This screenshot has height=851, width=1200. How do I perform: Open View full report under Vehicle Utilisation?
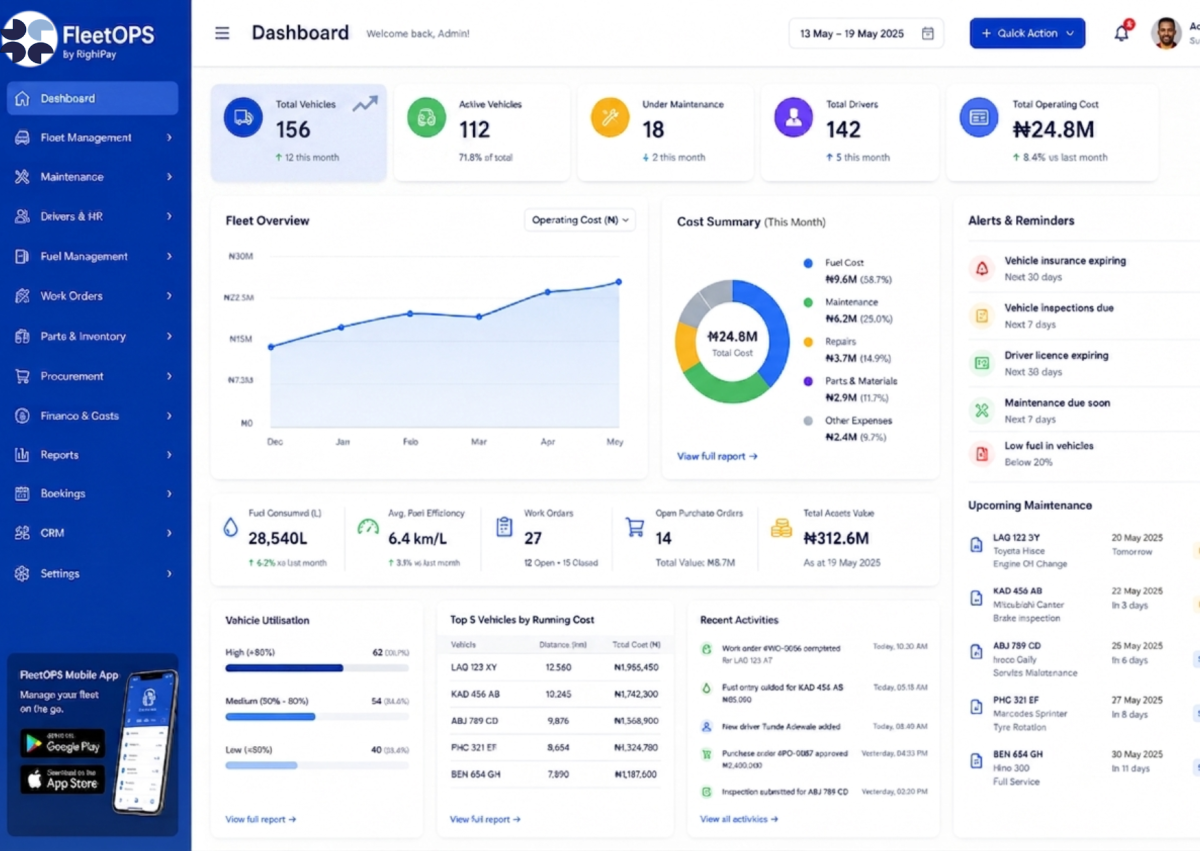tap(260, 819)
